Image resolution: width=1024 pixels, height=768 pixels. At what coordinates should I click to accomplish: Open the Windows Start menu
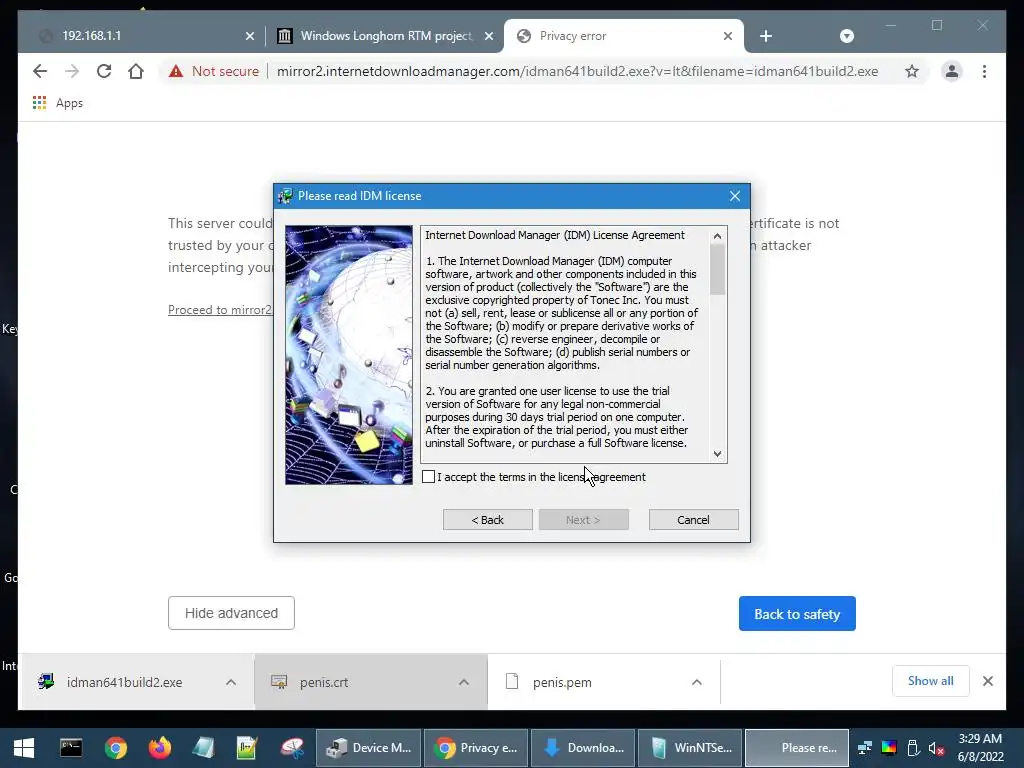pos(24,748)
